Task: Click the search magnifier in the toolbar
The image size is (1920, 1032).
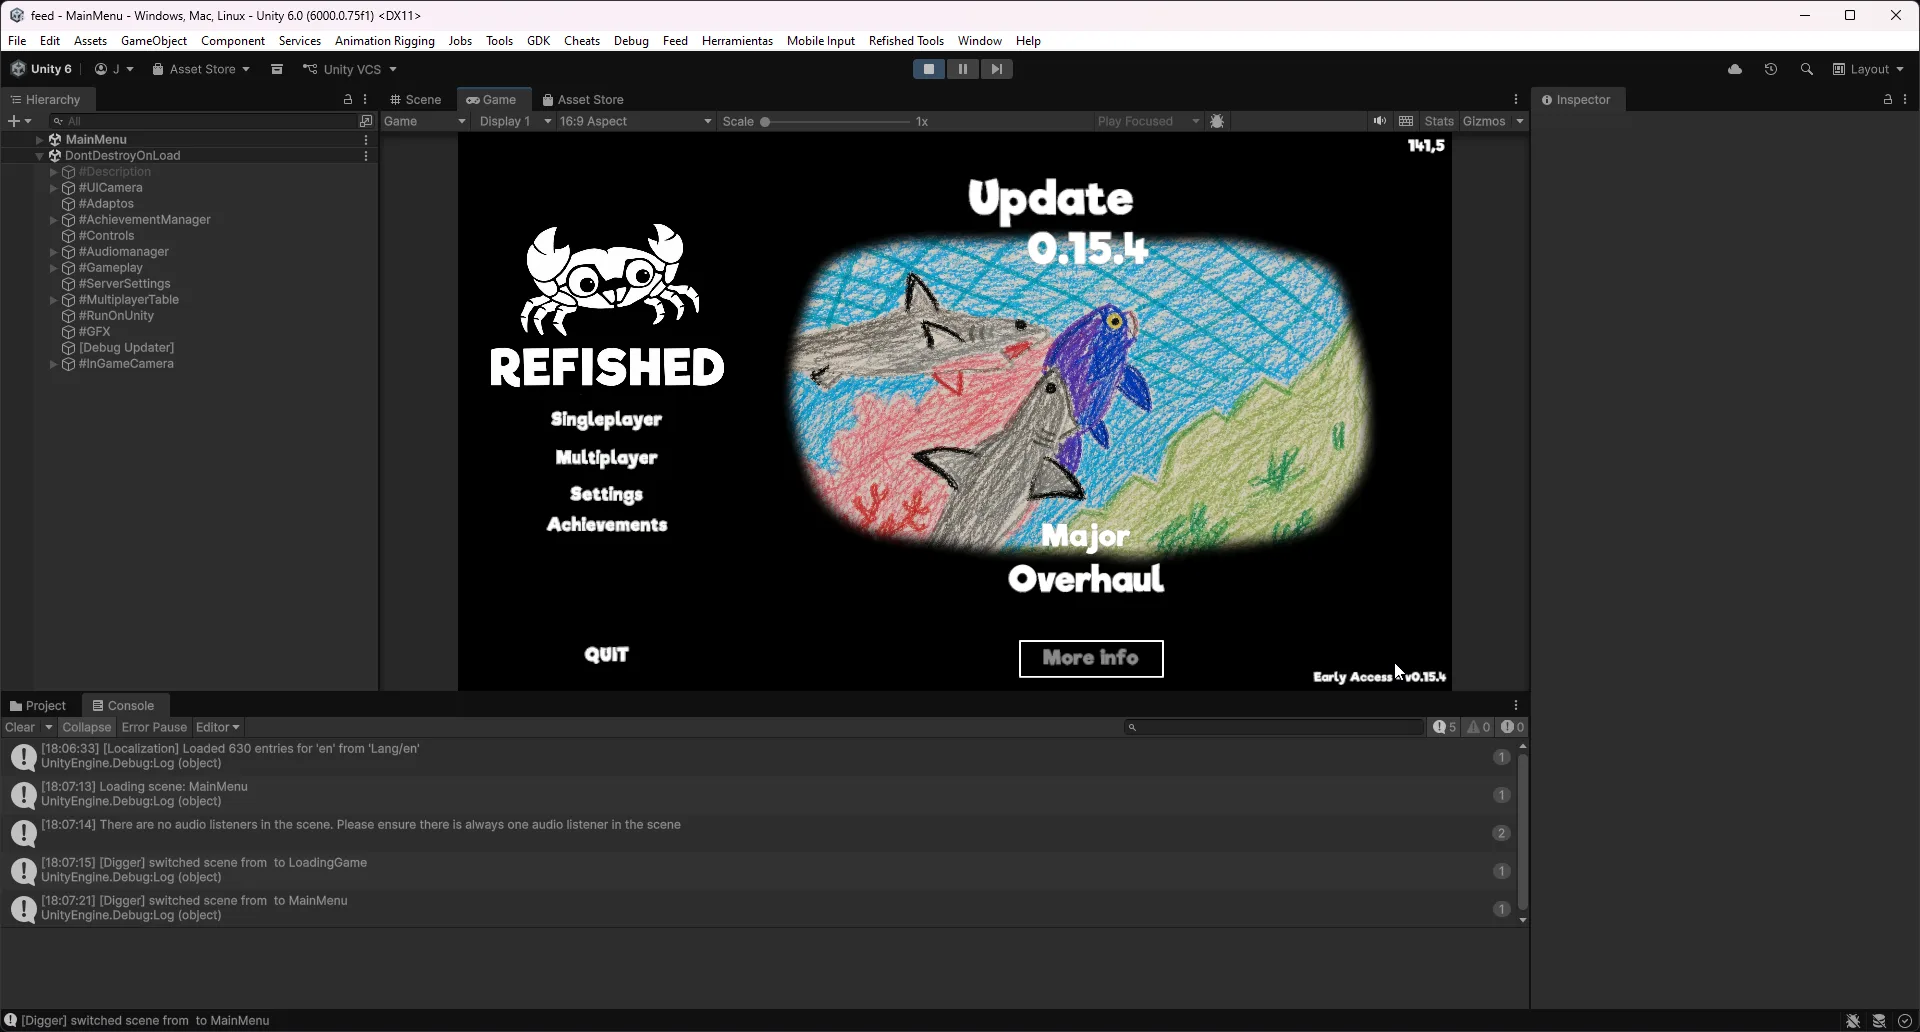Action: (1807, 69)
